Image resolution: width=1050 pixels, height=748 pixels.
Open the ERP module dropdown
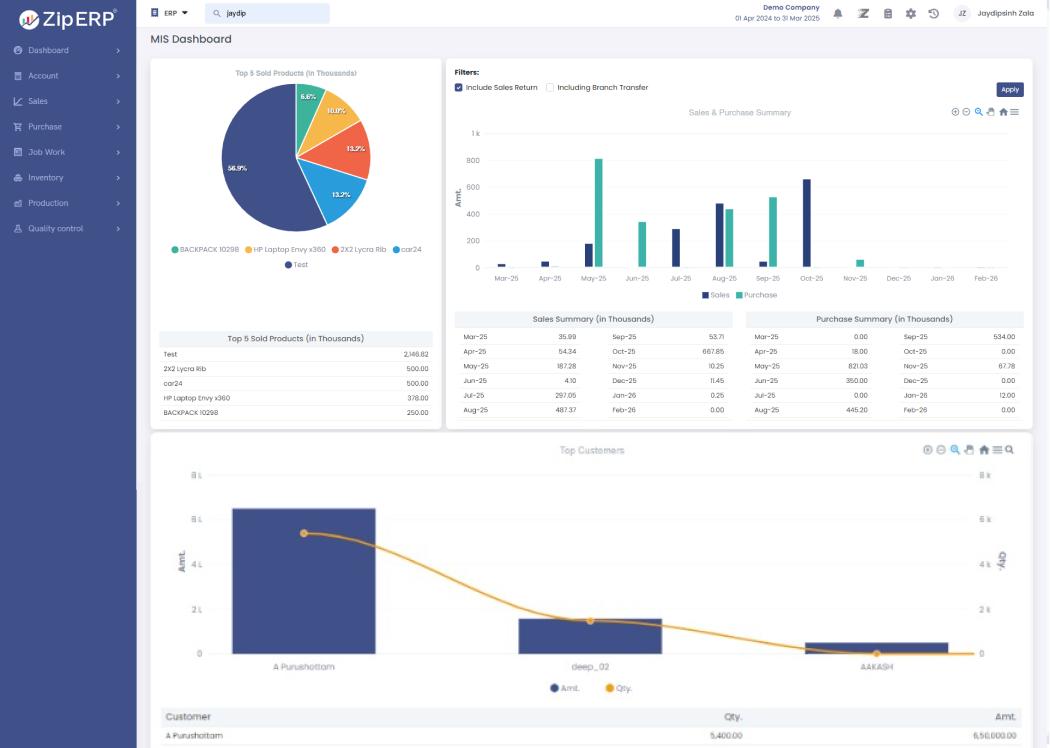(169, 13)
